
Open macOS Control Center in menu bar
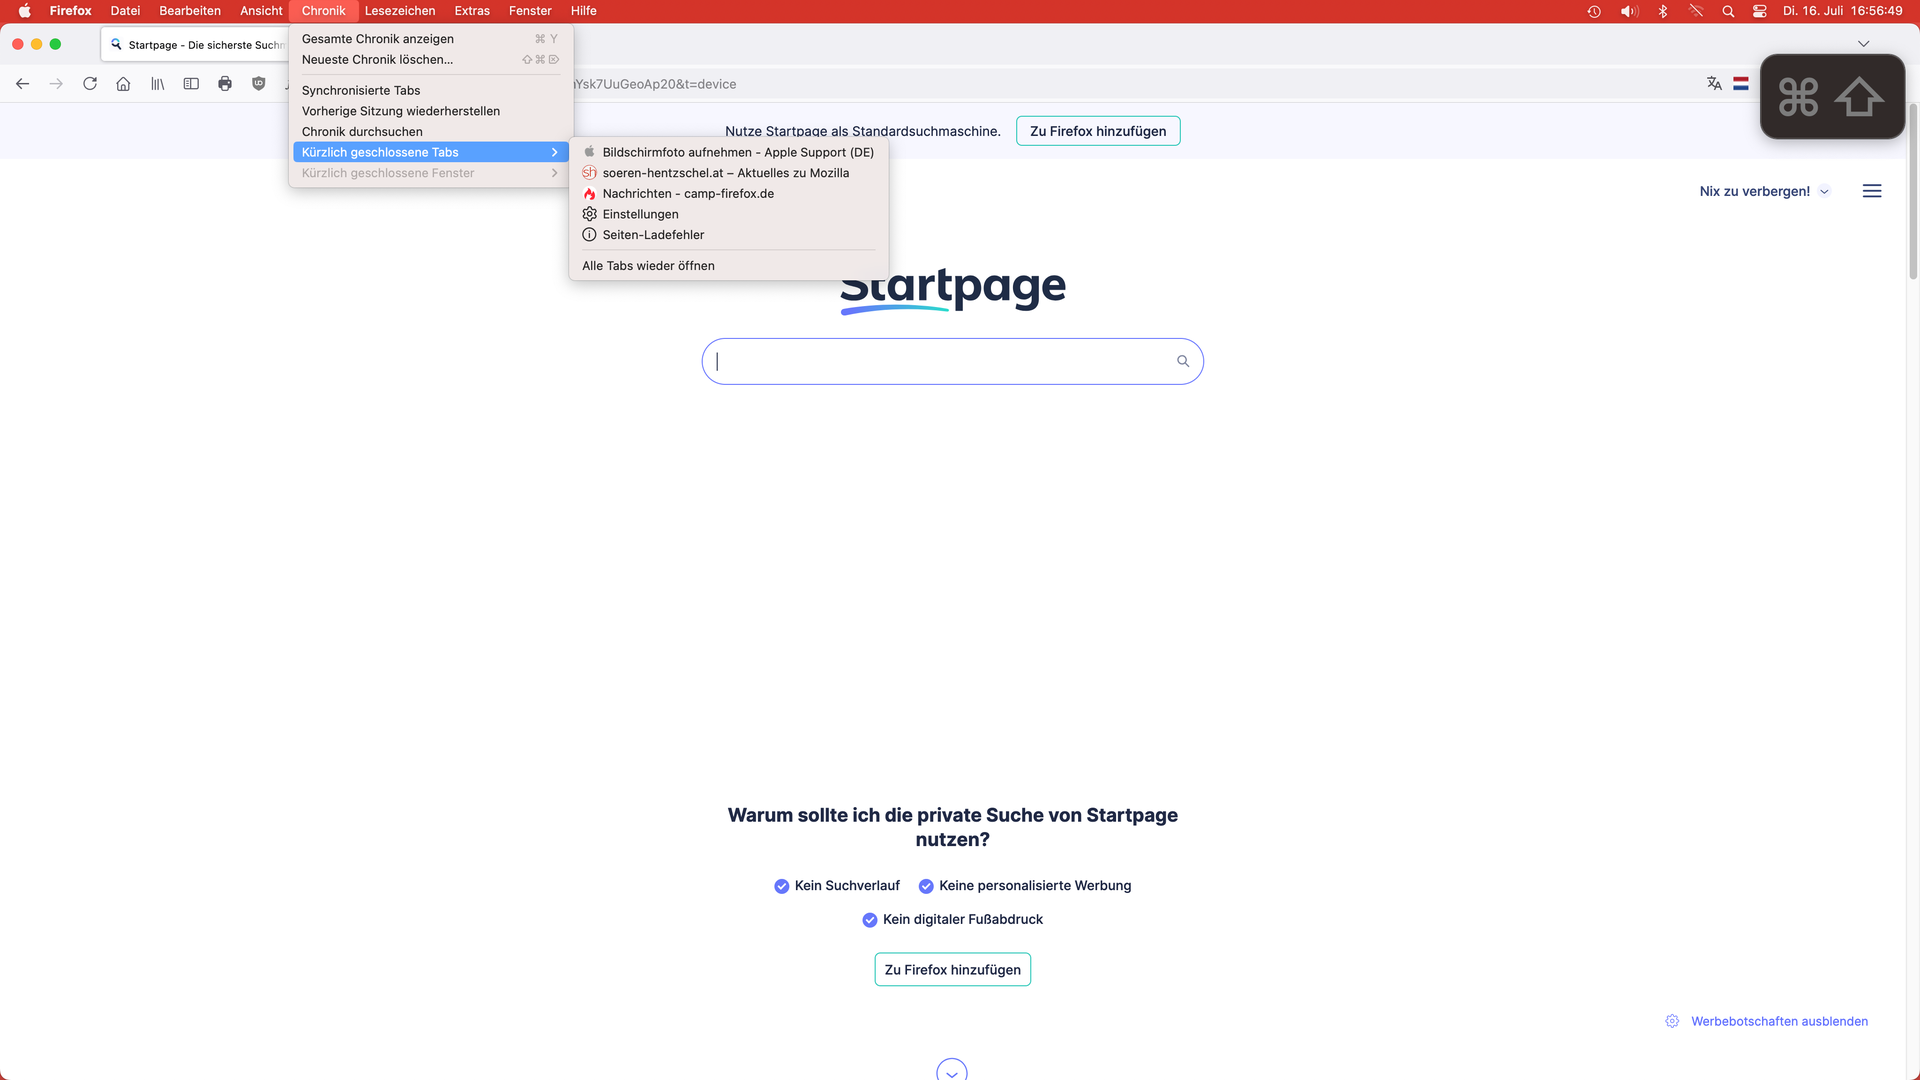point(1760,11)
